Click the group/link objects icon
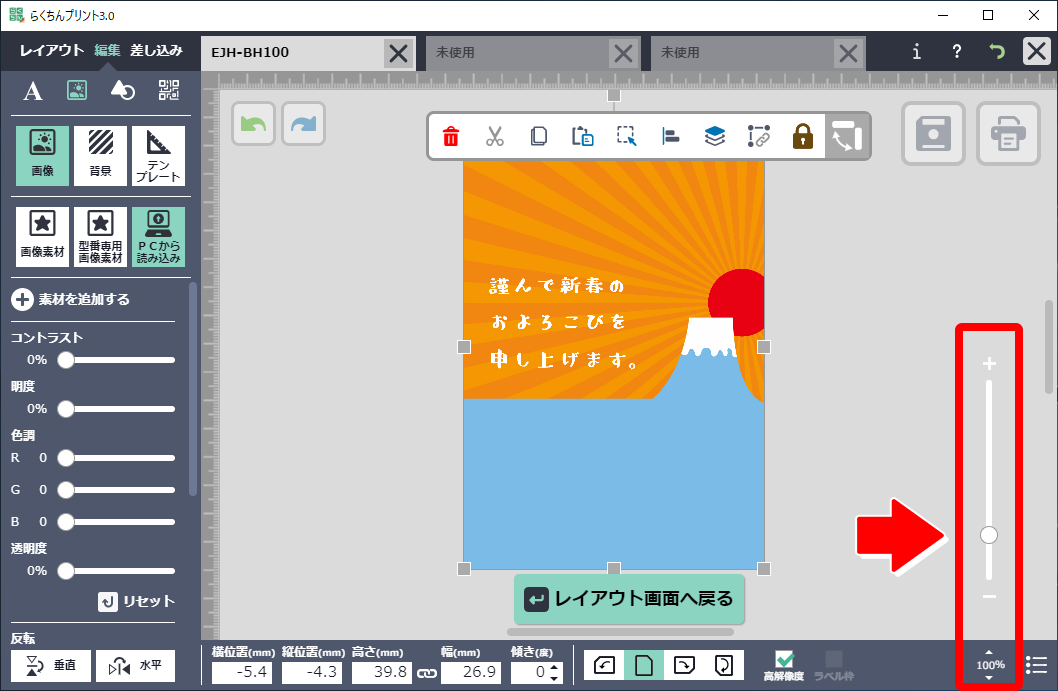 click(x=758, y=136)
